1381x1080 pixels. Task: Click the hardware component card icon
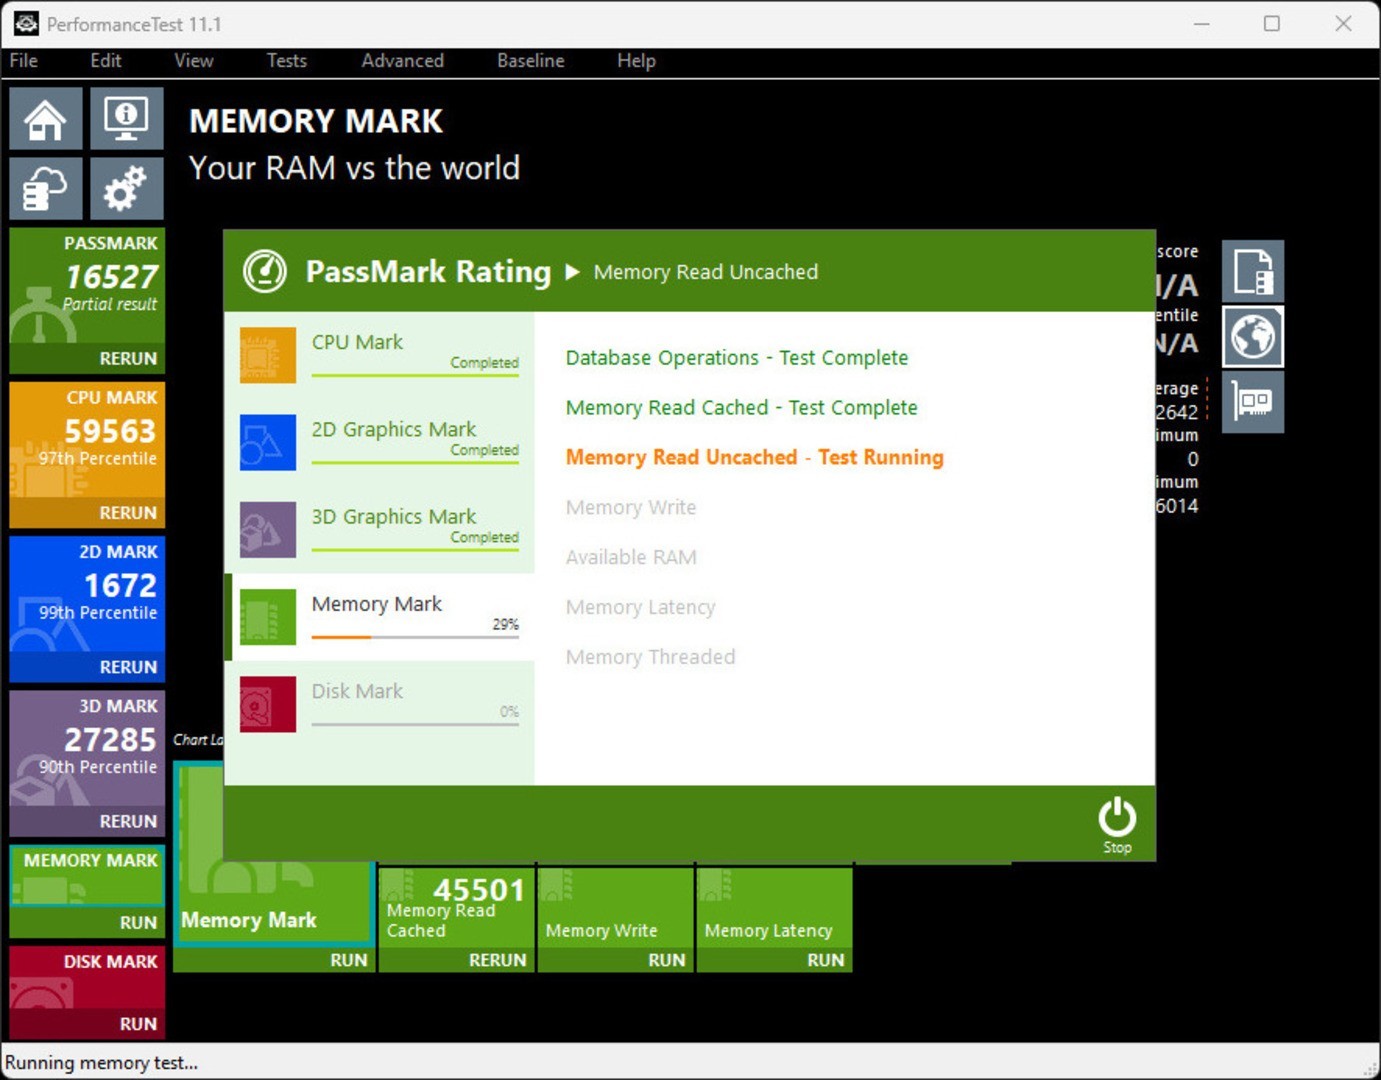(x=1253, y=402)
